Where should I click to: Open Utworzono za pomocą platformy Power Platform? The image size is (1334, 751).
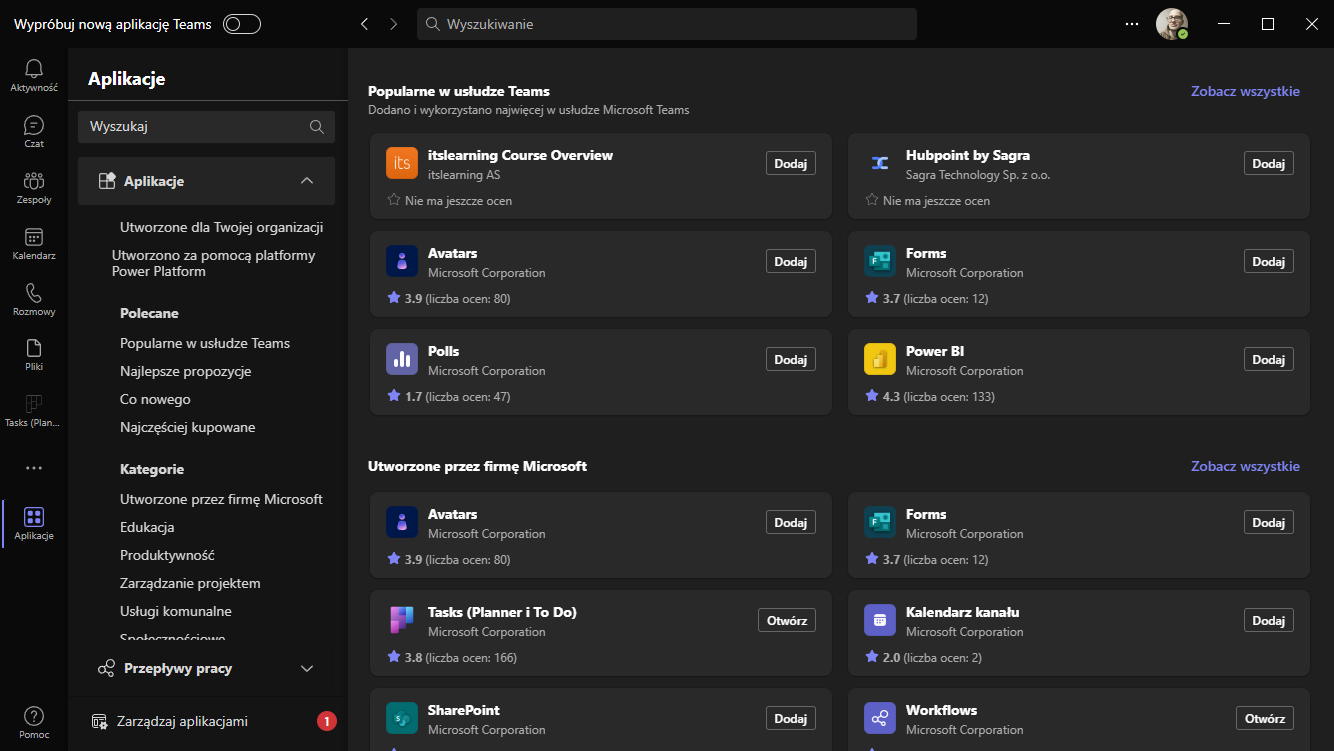click(x=213, y=263)
